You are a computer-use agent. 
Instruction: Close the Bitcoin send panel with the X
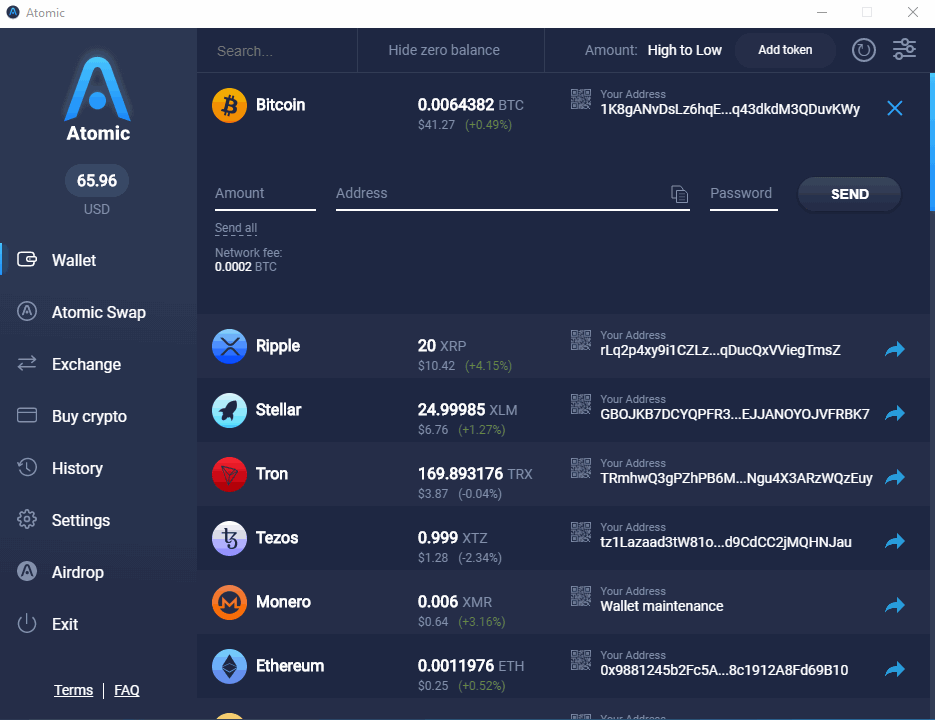894,108
